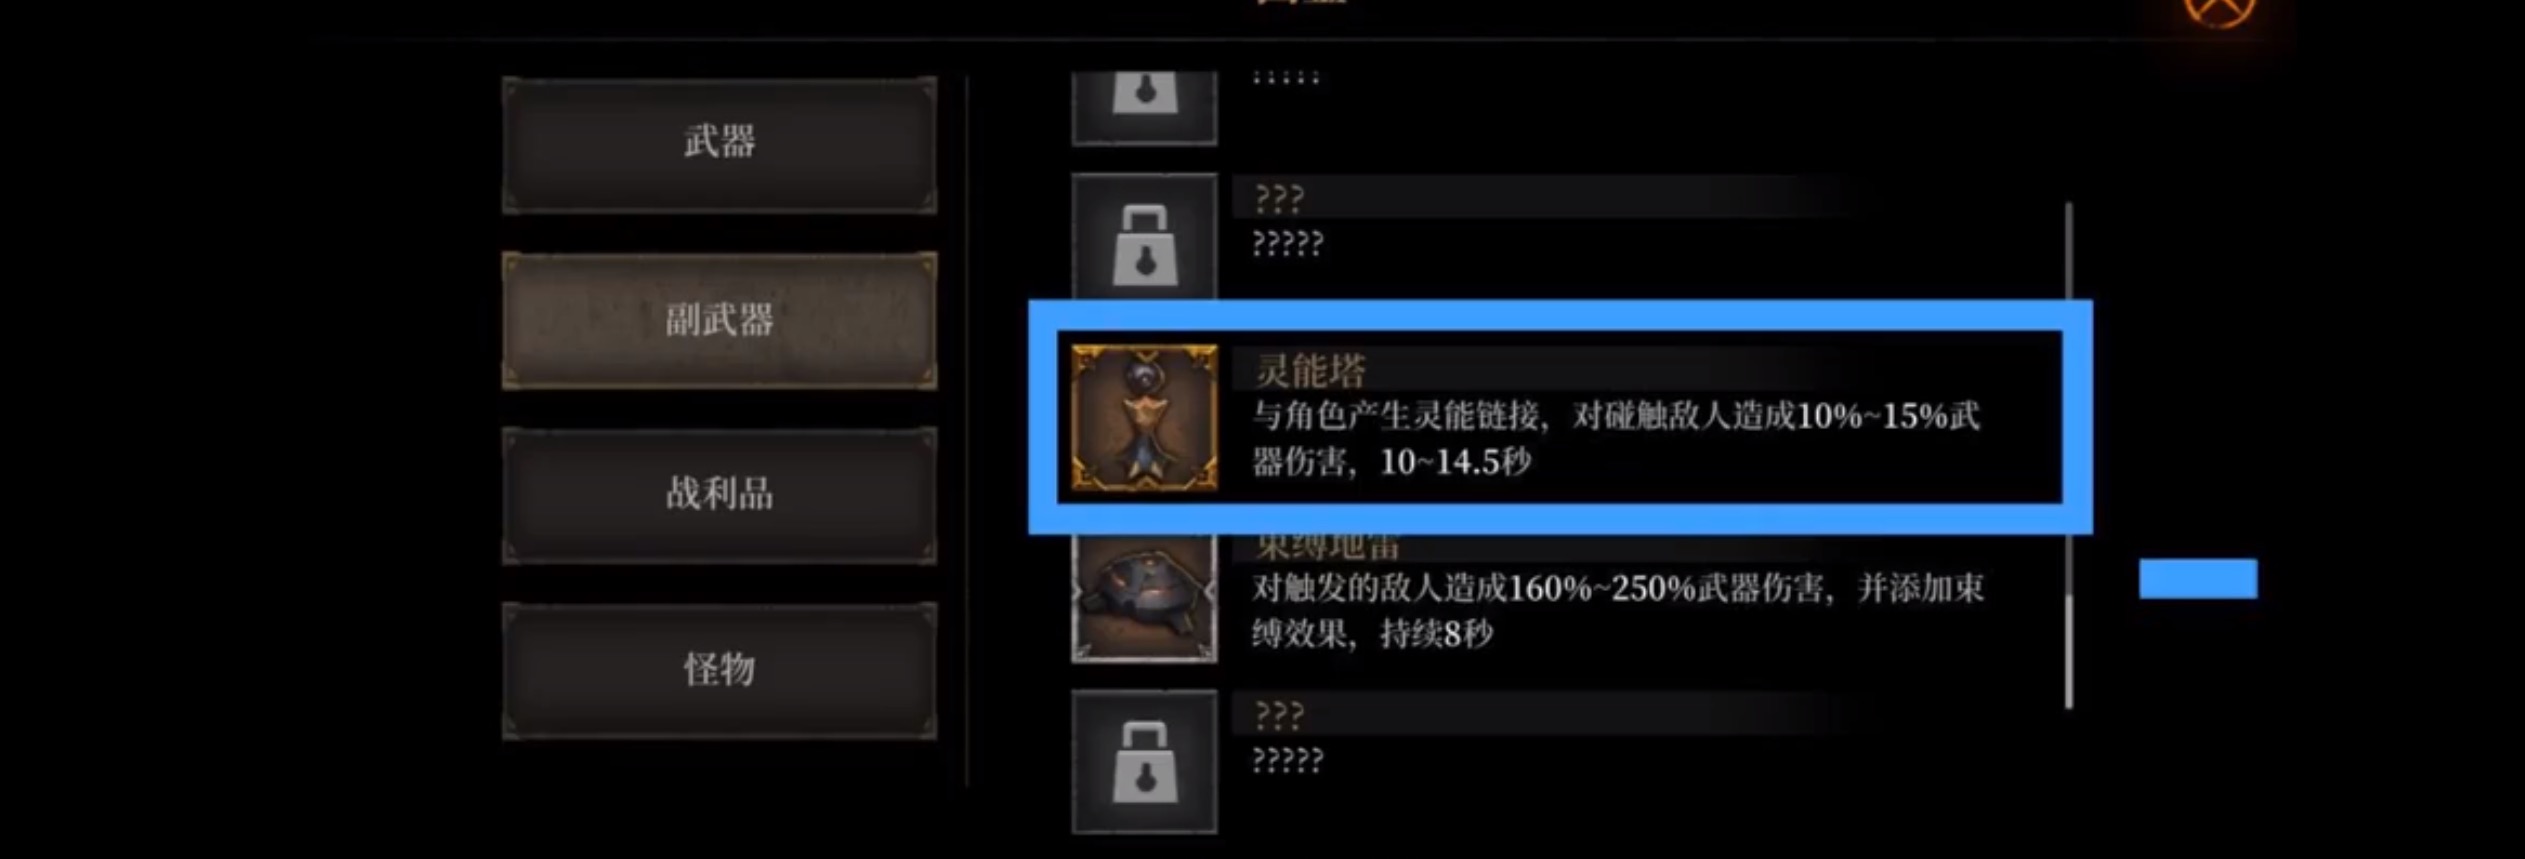Image resolution: width=2525 pixels, height=859 pixels.
Task: Select the 束缚地雷 mine icon
Action: click(x=1144, y=597)
